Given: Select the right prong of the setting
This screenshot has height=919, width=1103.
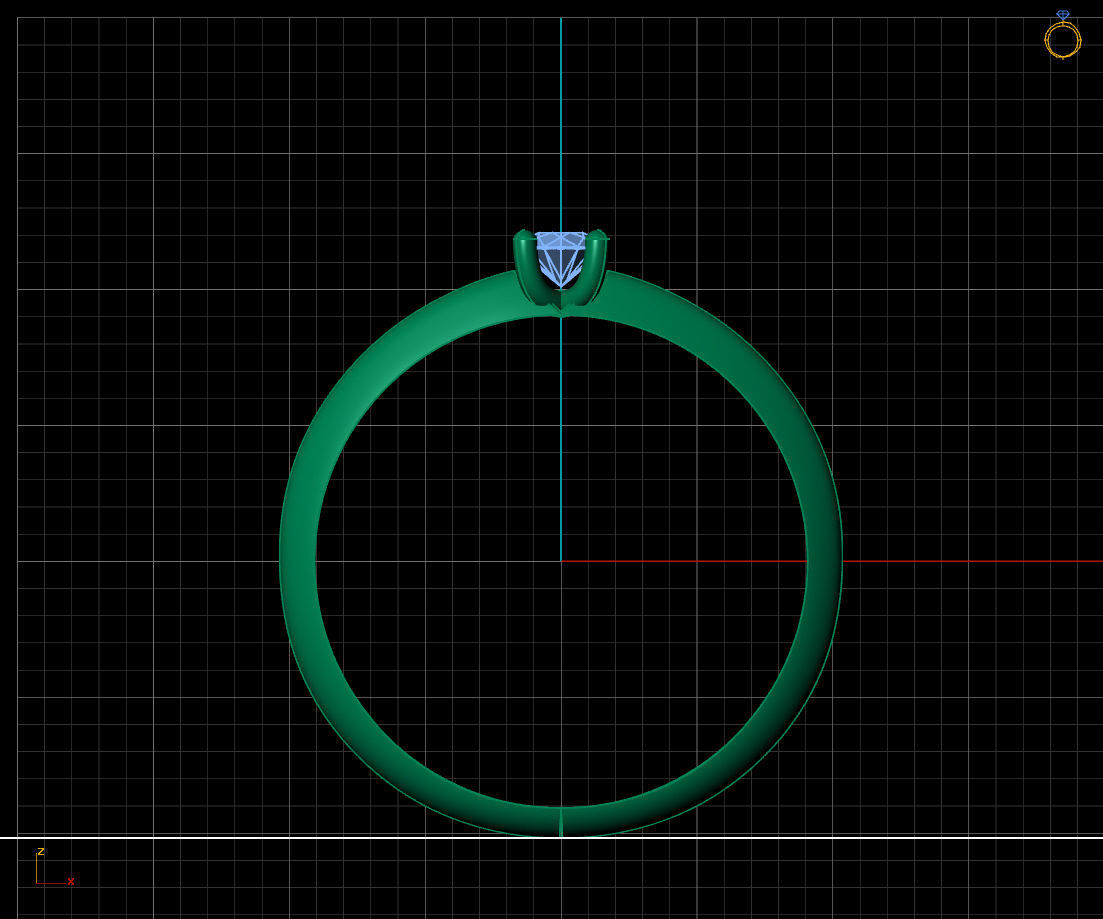Looking at the screenshot, I should 595,267.
